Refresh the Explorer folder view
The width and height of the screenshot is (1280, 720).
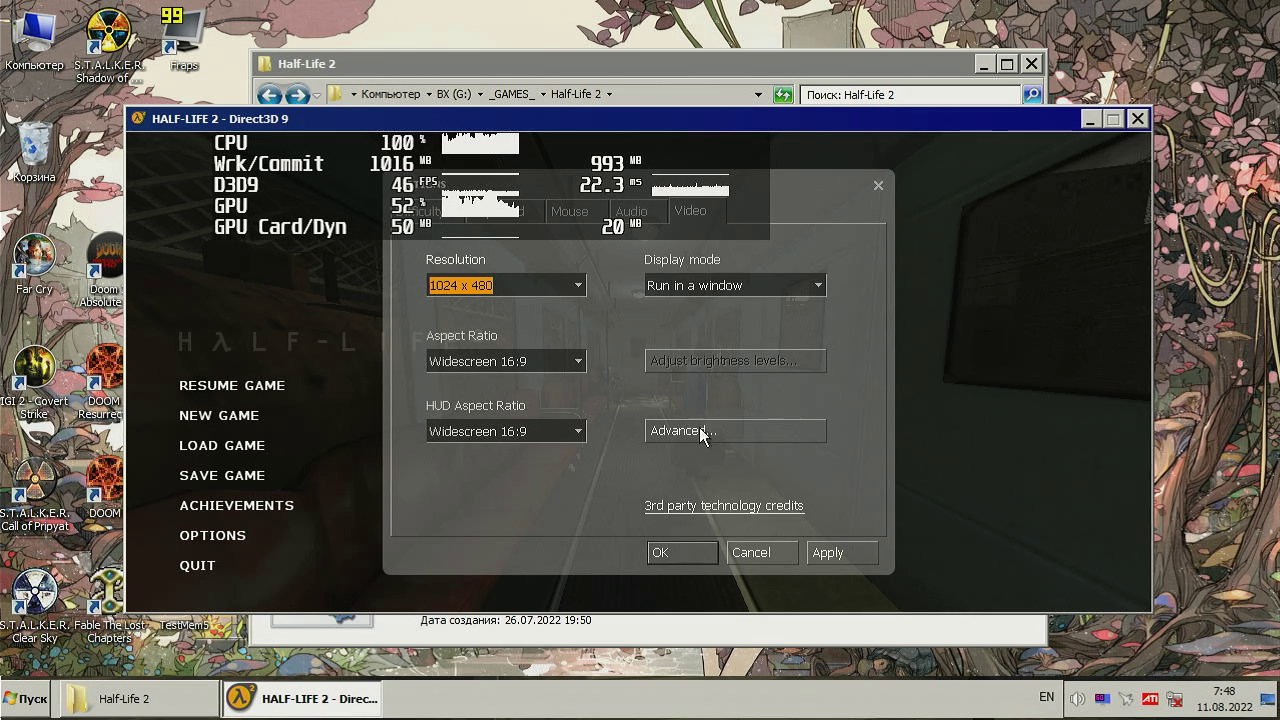point(783,94)
